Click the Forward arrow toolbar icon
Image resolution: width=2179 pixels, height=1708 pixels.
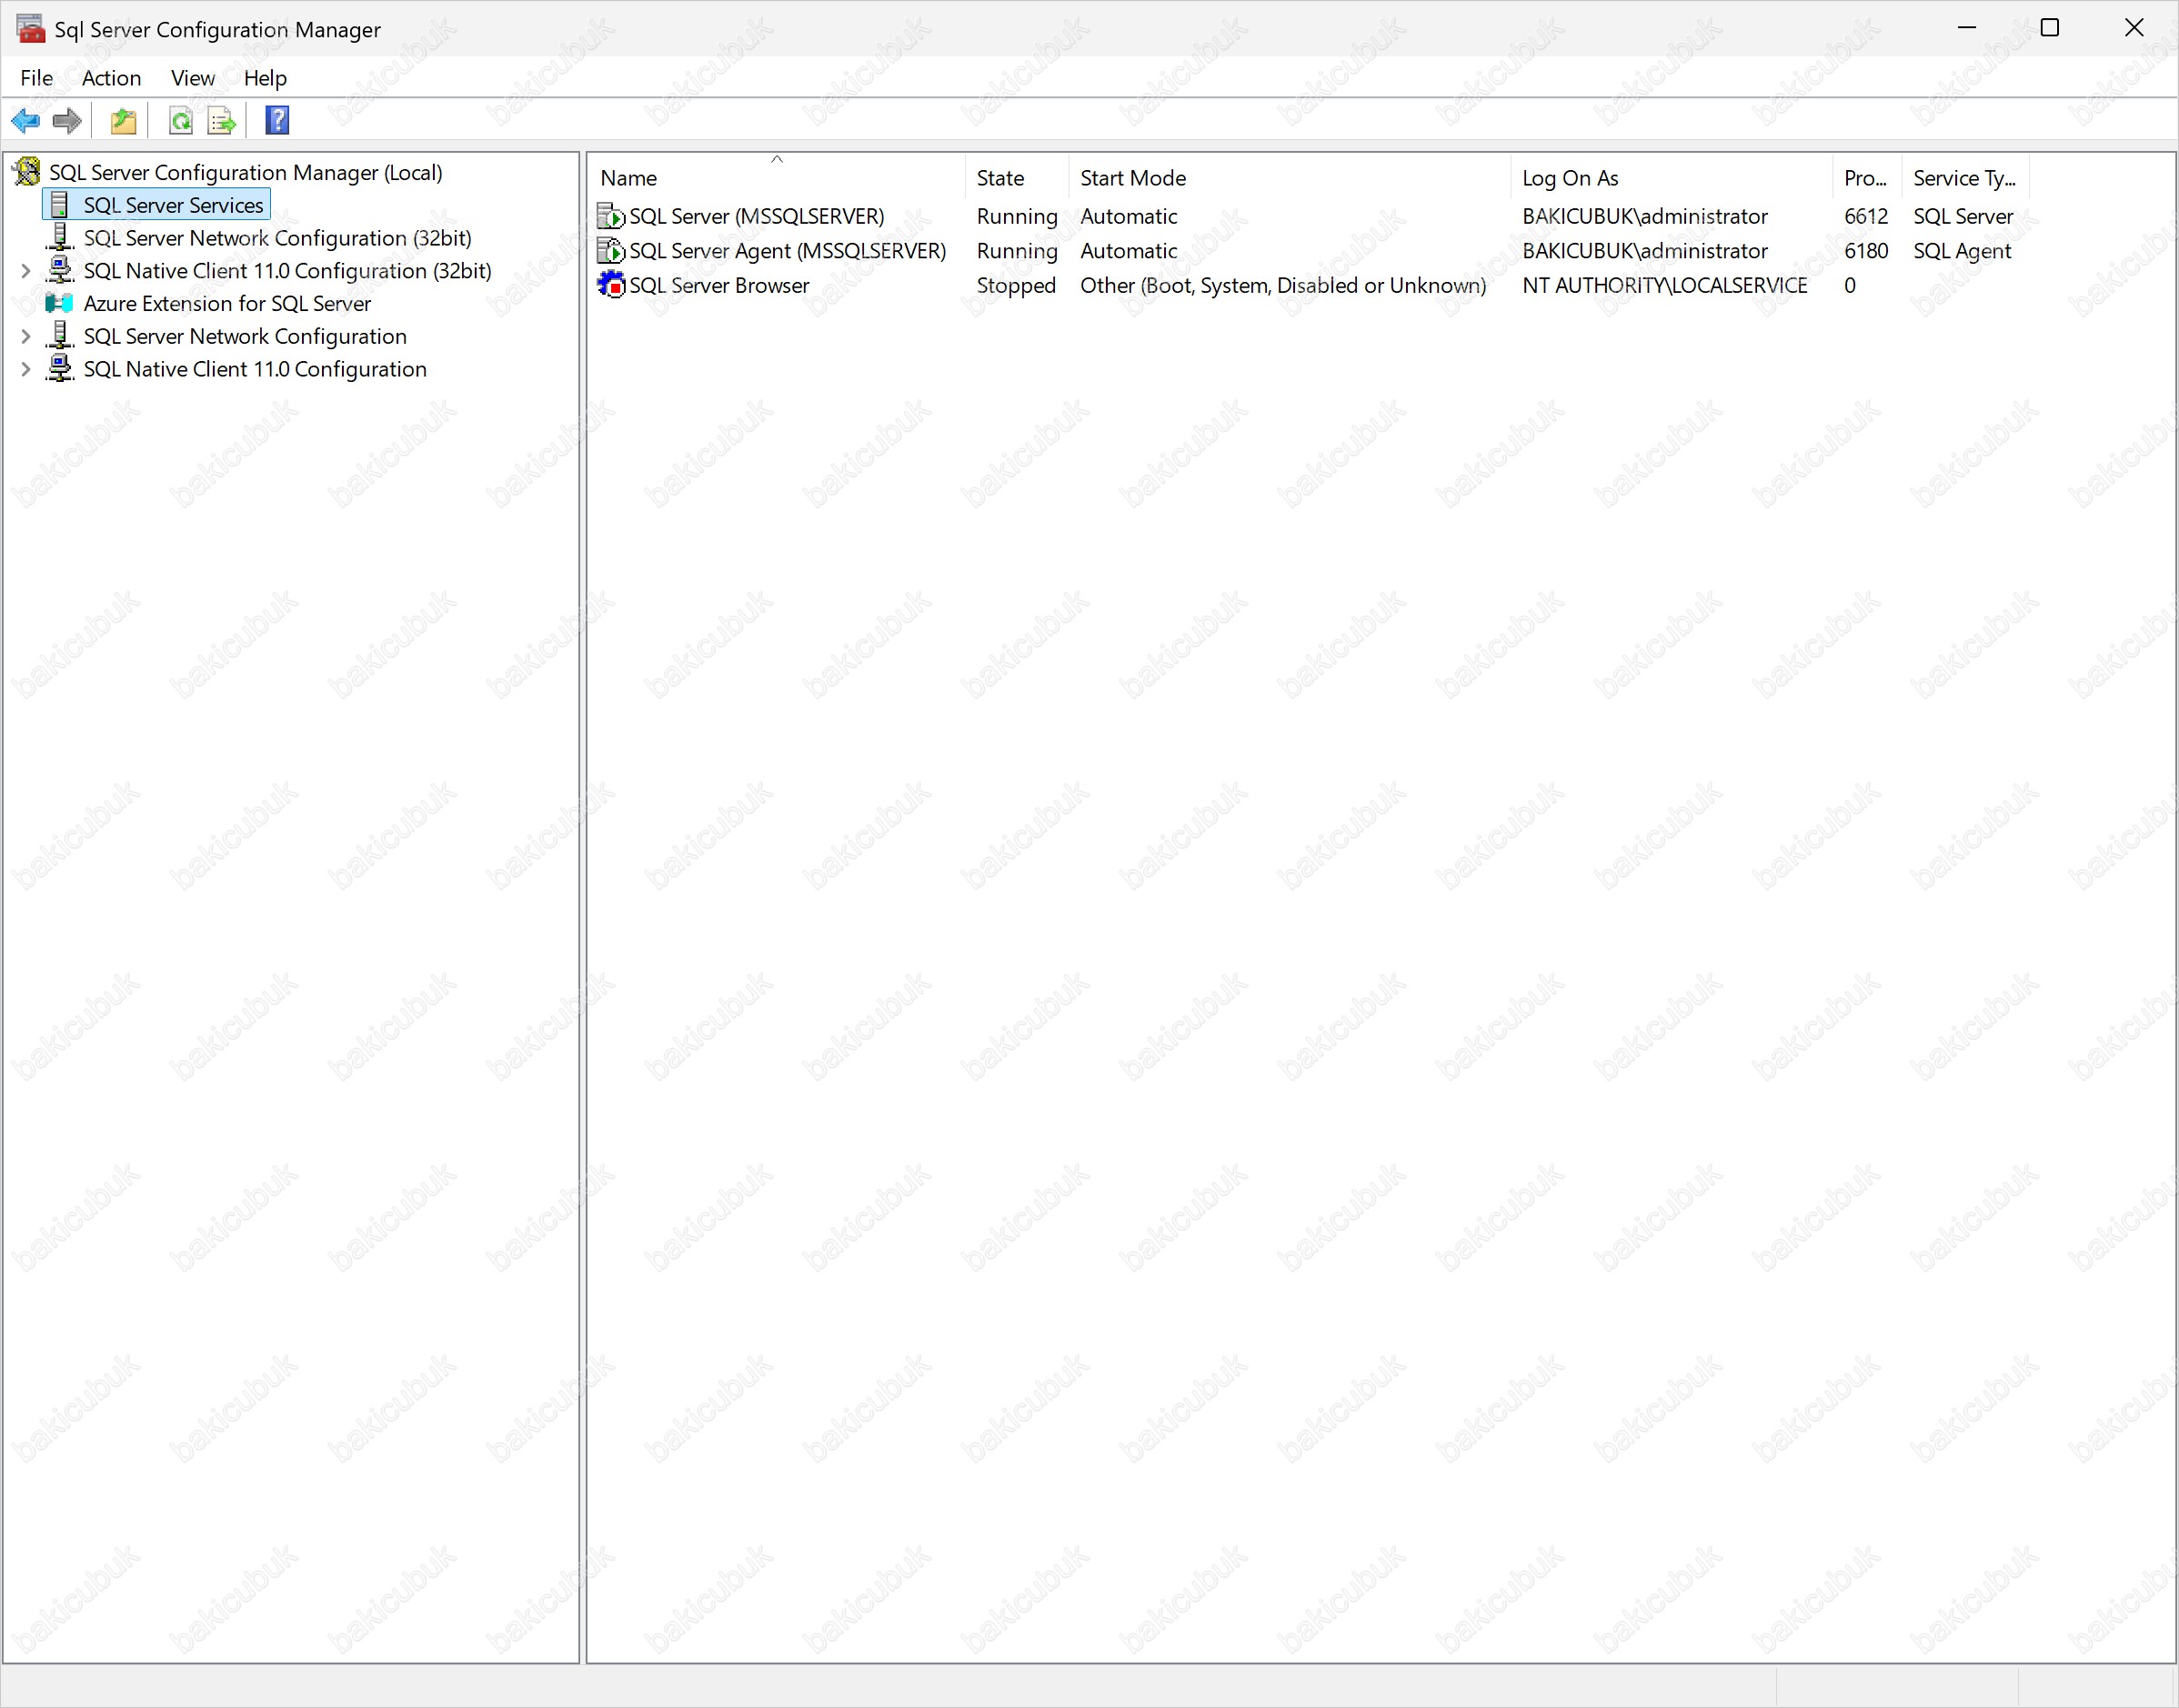tap(67, 121)
